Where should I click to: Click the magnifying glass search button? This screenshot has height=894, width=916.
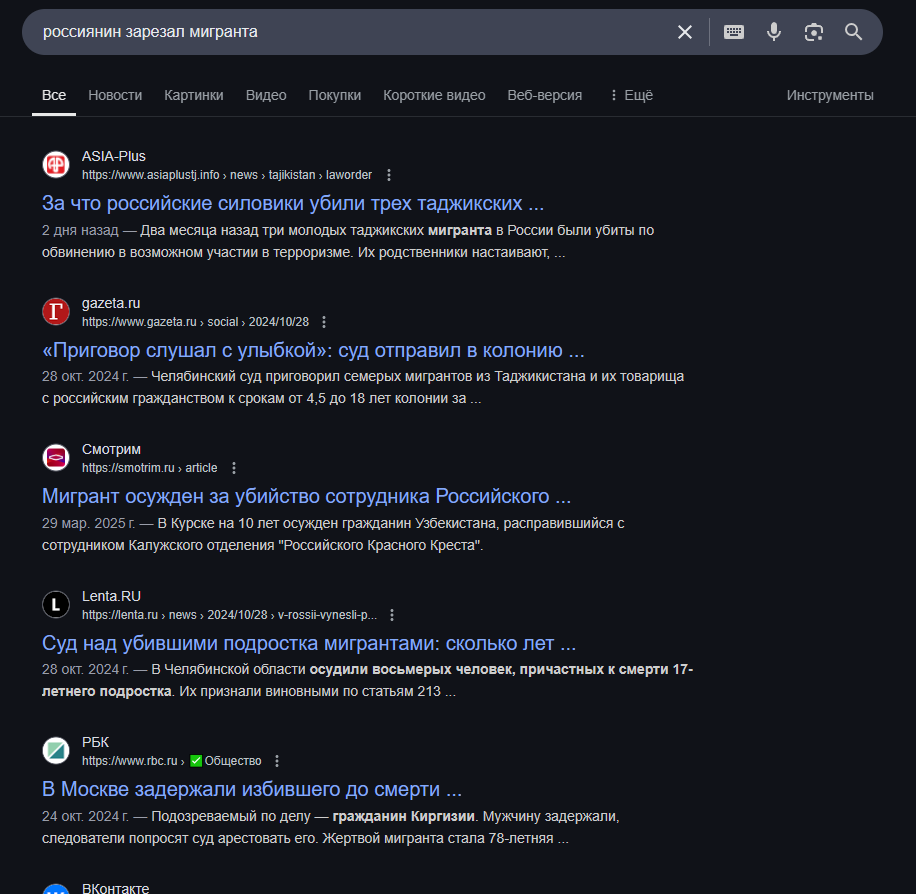[x=853, y=32]
